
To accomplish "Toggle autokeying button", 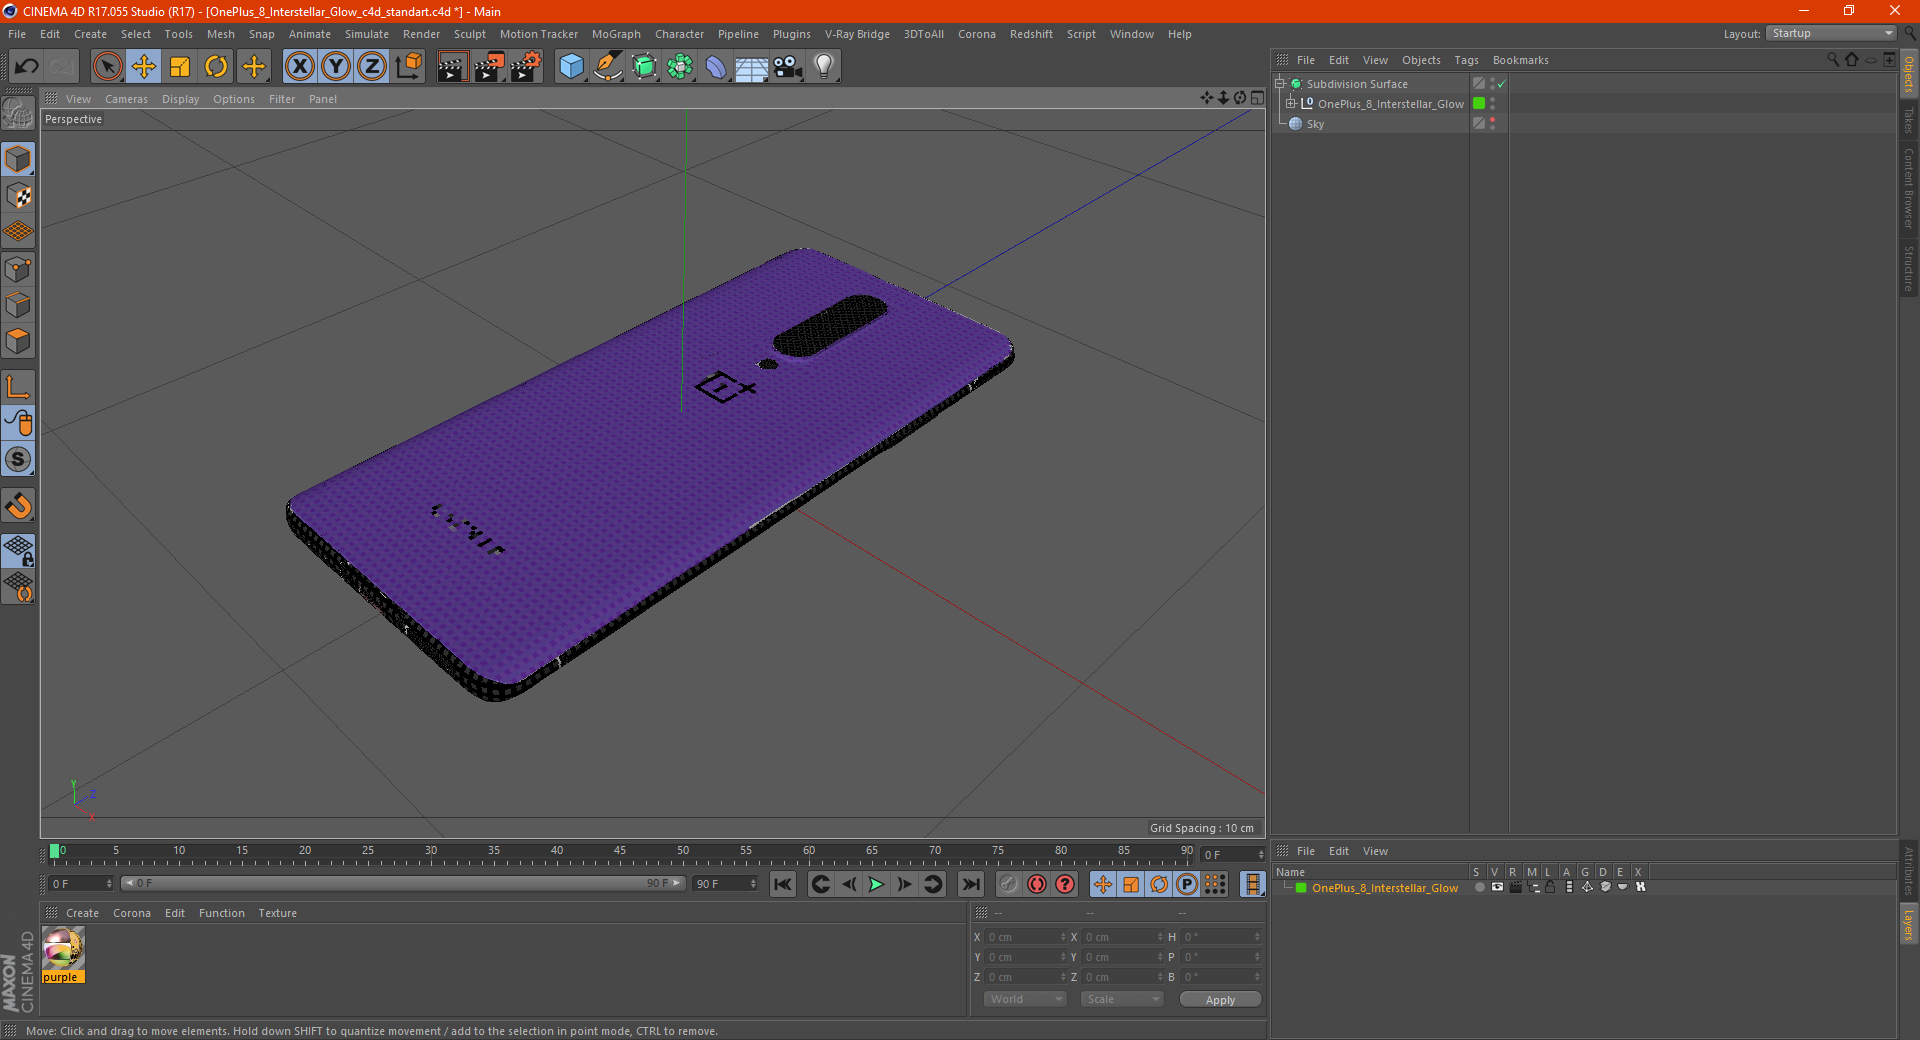I will point(1037,884).
